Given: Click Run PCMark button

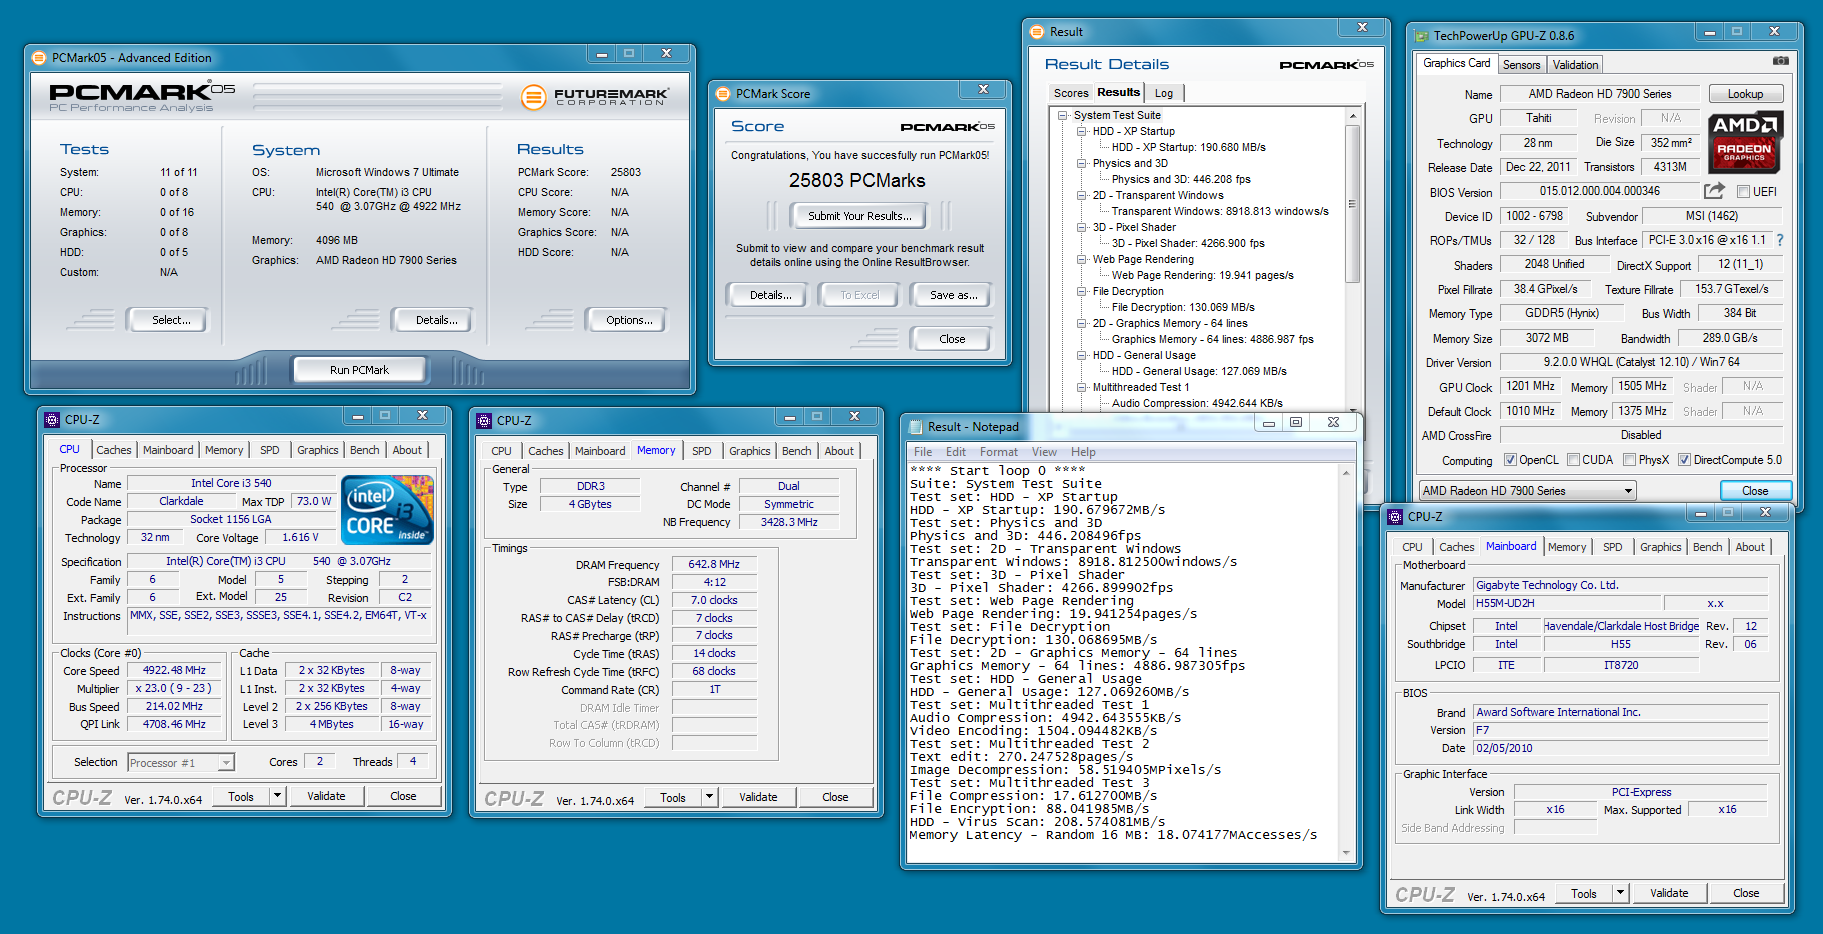Looking at the screenshot, I should pyautogui.click(x=359, y=370).
